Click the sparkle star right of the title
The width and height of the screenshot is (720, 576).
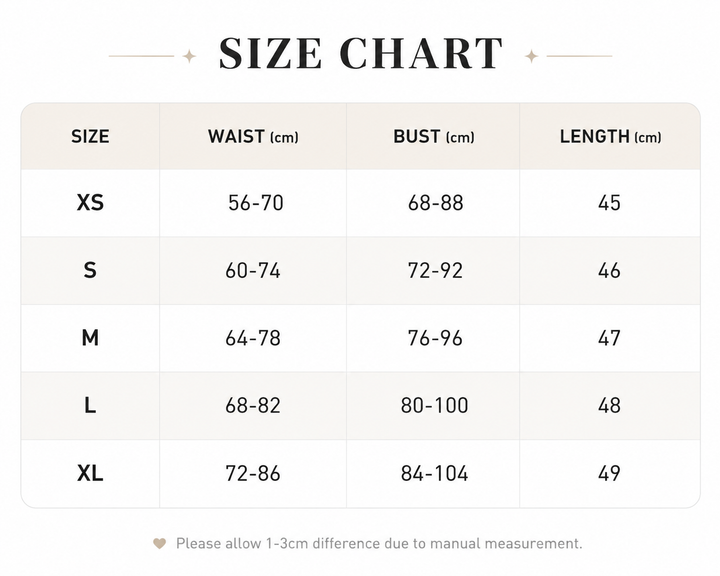(531, 56)
